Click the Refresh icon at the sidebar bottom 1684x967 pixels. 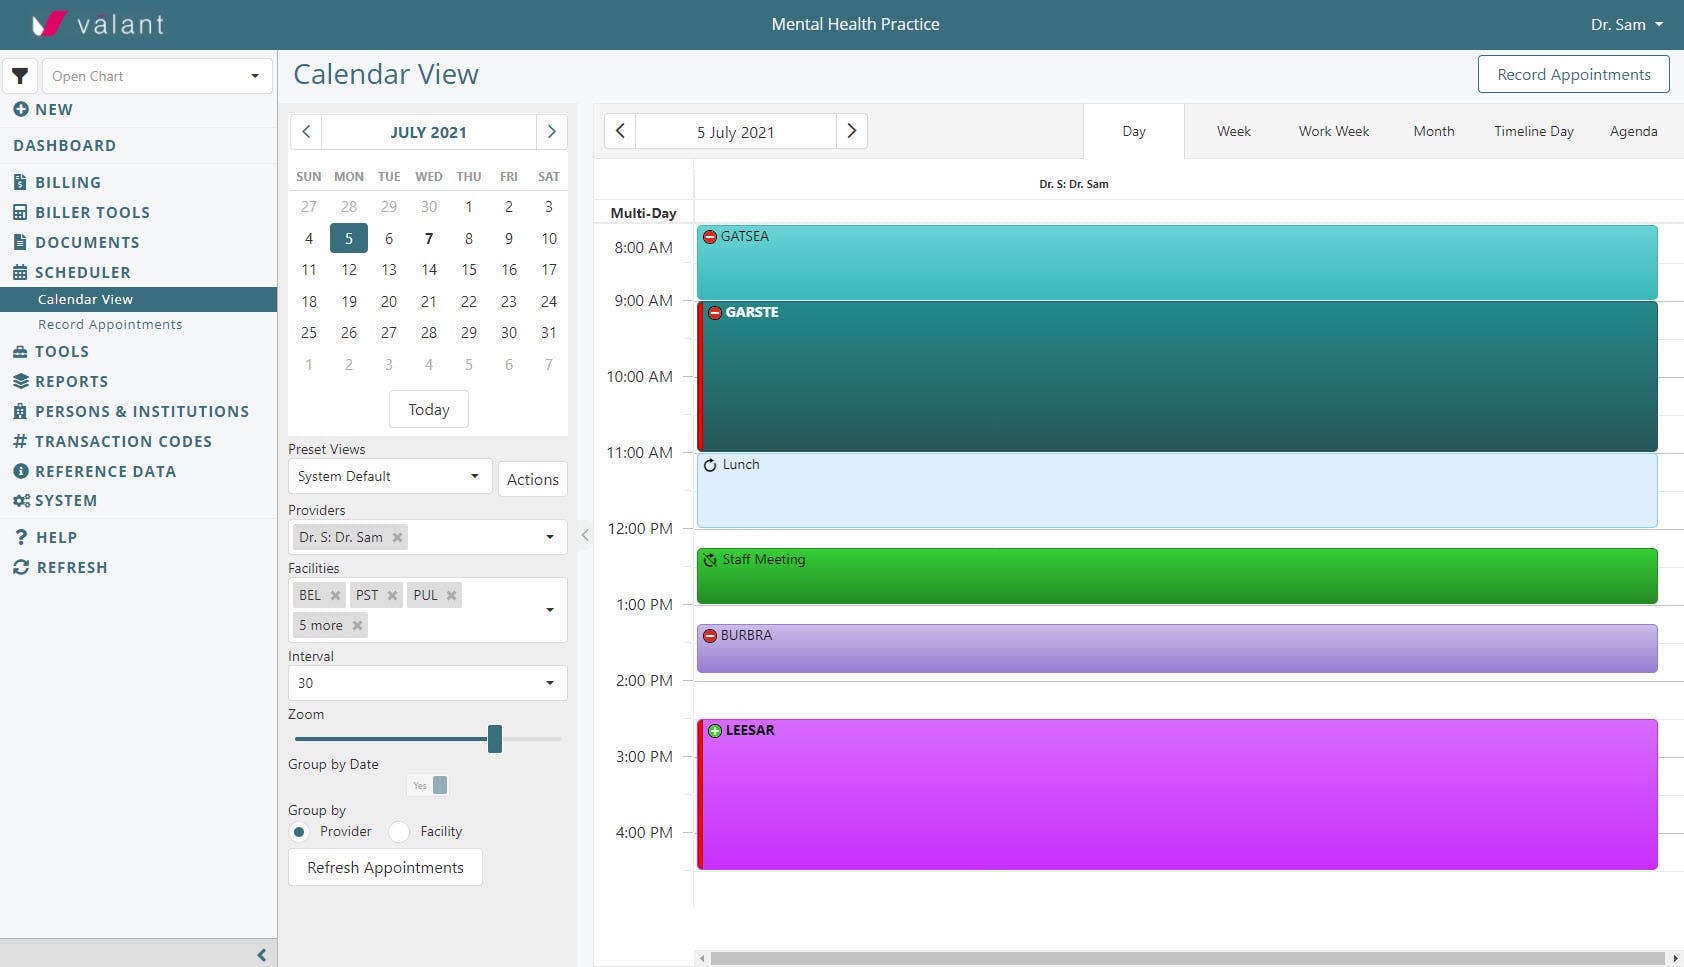point(20,567)
